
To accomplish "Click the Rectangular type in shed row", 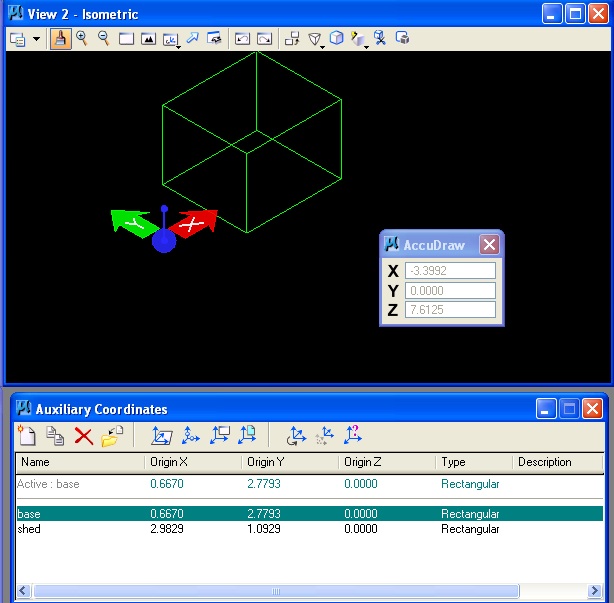I will click(x=470, y=529).
